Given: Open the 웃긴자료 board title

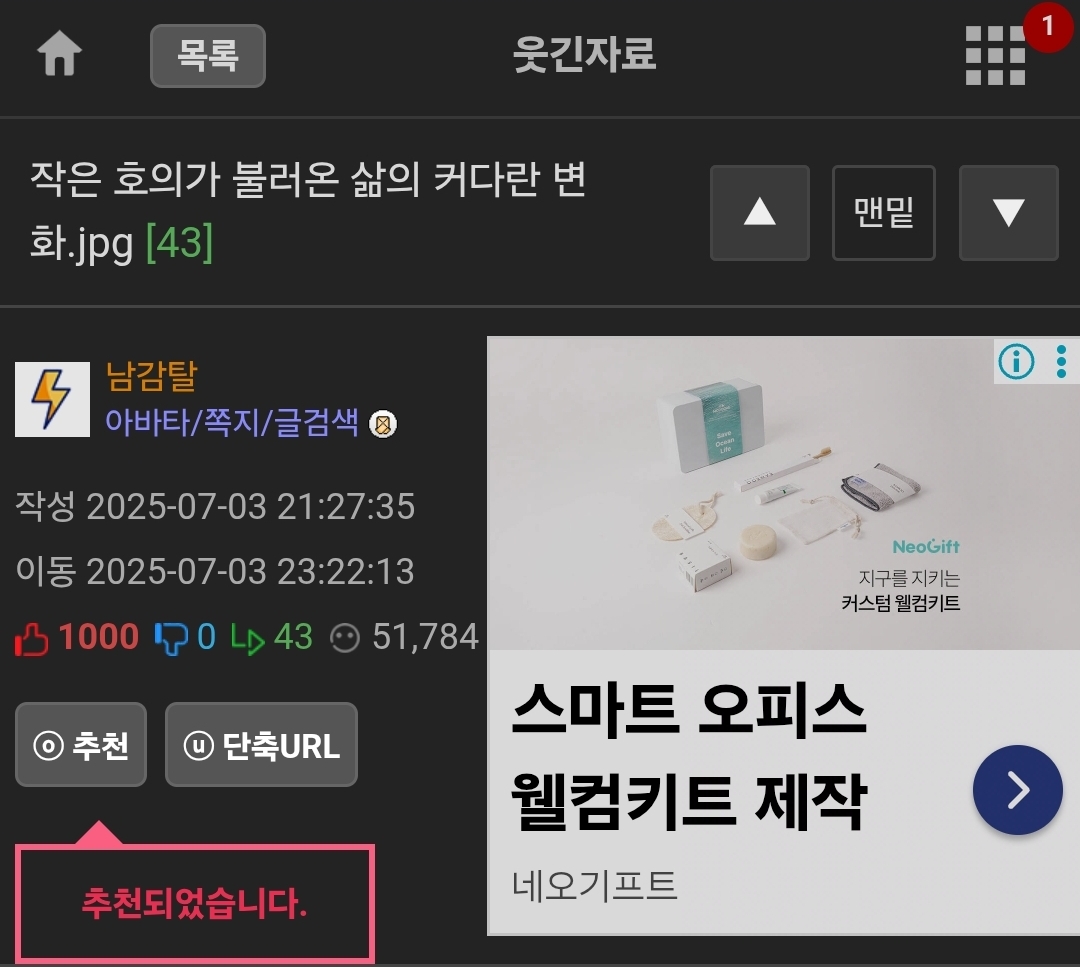Looking at the screenshot, I should (585, 54).
